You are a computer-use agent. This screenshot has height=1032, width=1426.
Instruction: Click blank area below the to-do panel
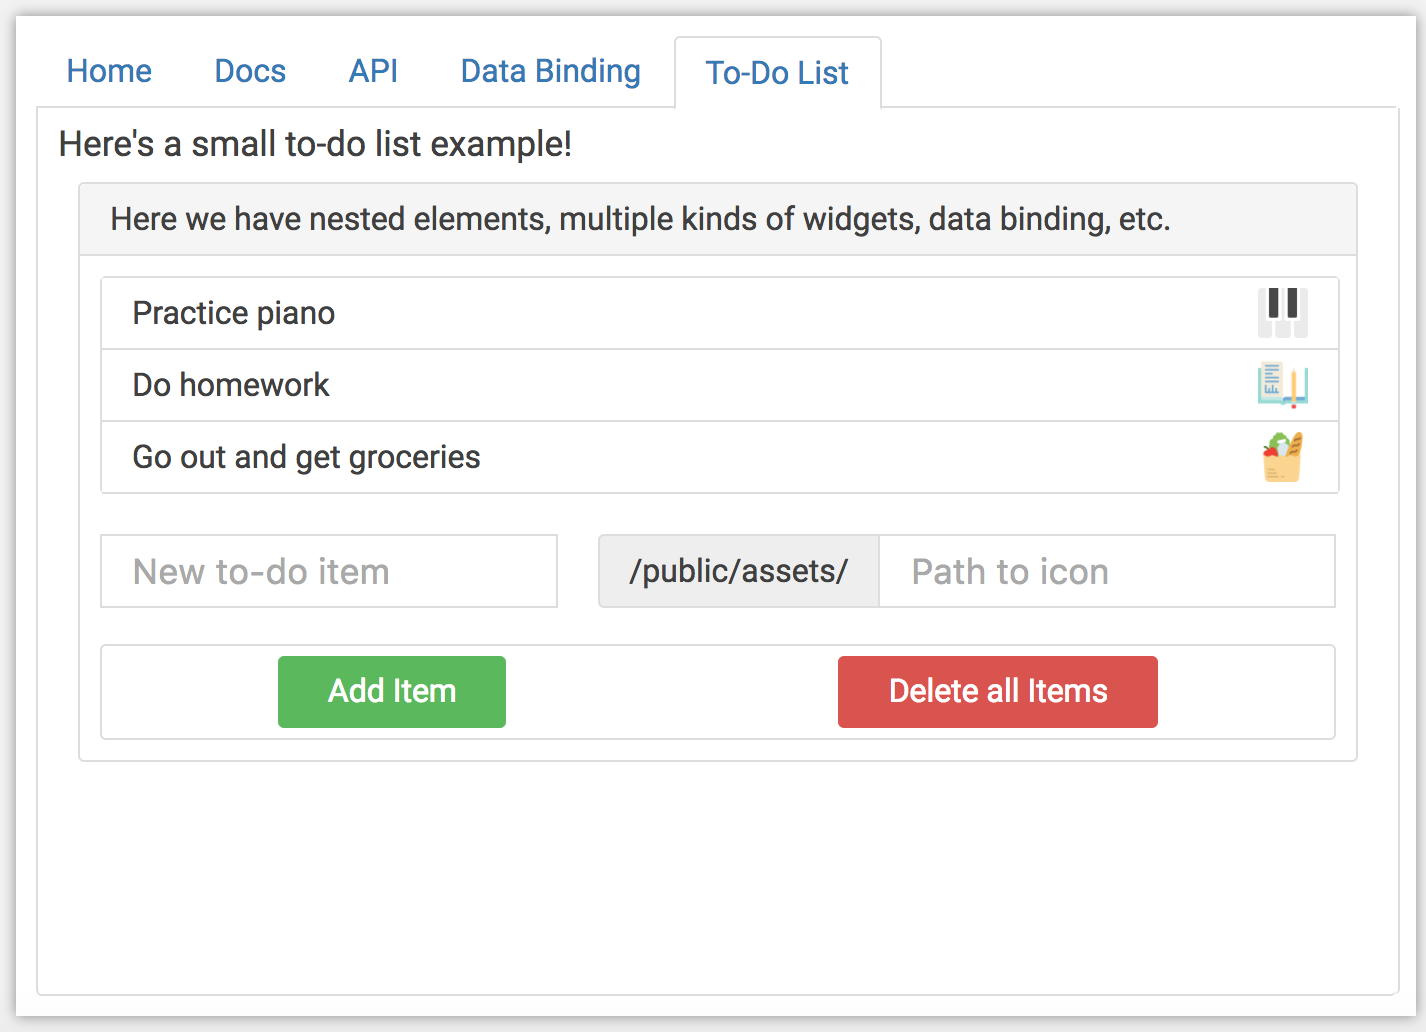717,880
